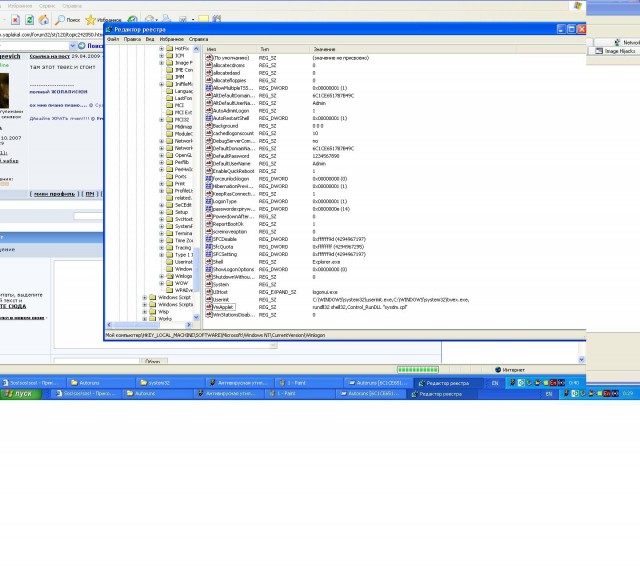The image size is (640, 569).
Task: Select the EnableQuickReboot value name
Action: pos(233,171)
